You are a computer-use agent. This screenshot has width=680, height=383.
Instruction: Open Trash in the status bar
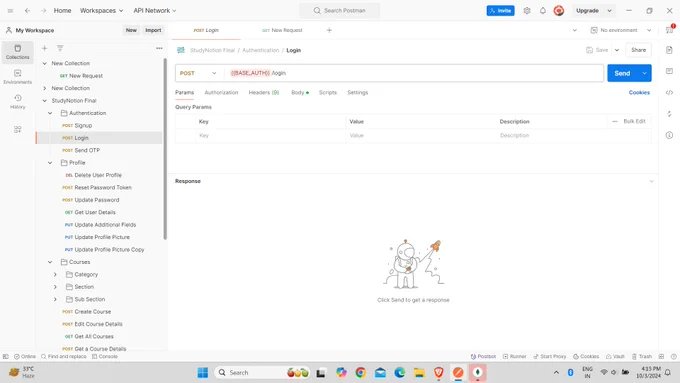(642, 357)
